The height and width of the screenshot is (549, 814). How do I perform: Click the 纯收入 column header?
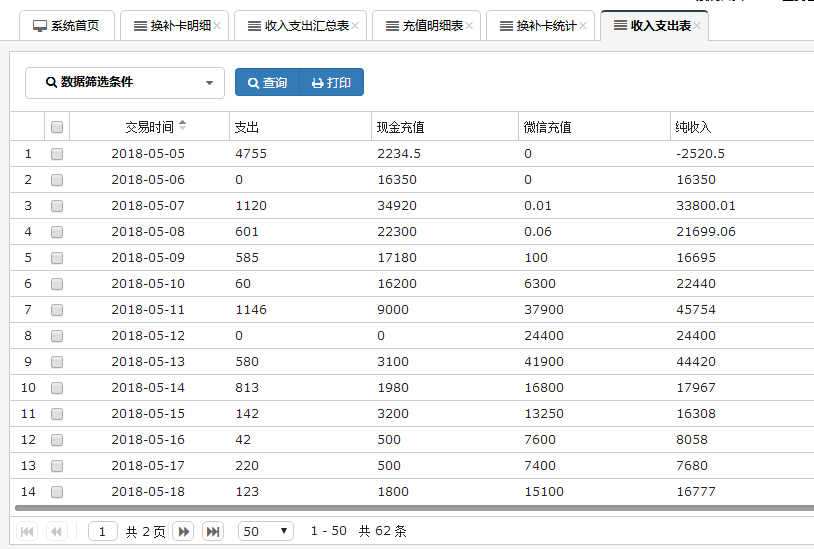(693, 127)
